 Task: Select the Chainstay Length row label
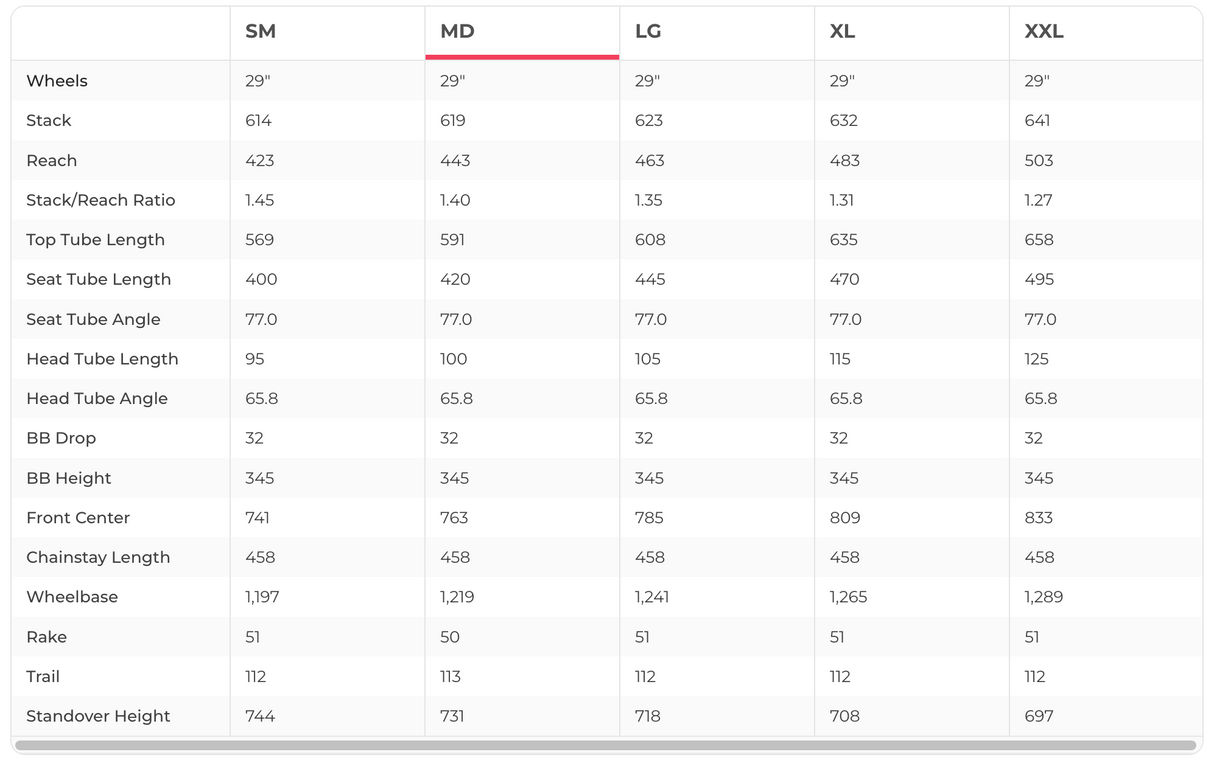[98, 557]
